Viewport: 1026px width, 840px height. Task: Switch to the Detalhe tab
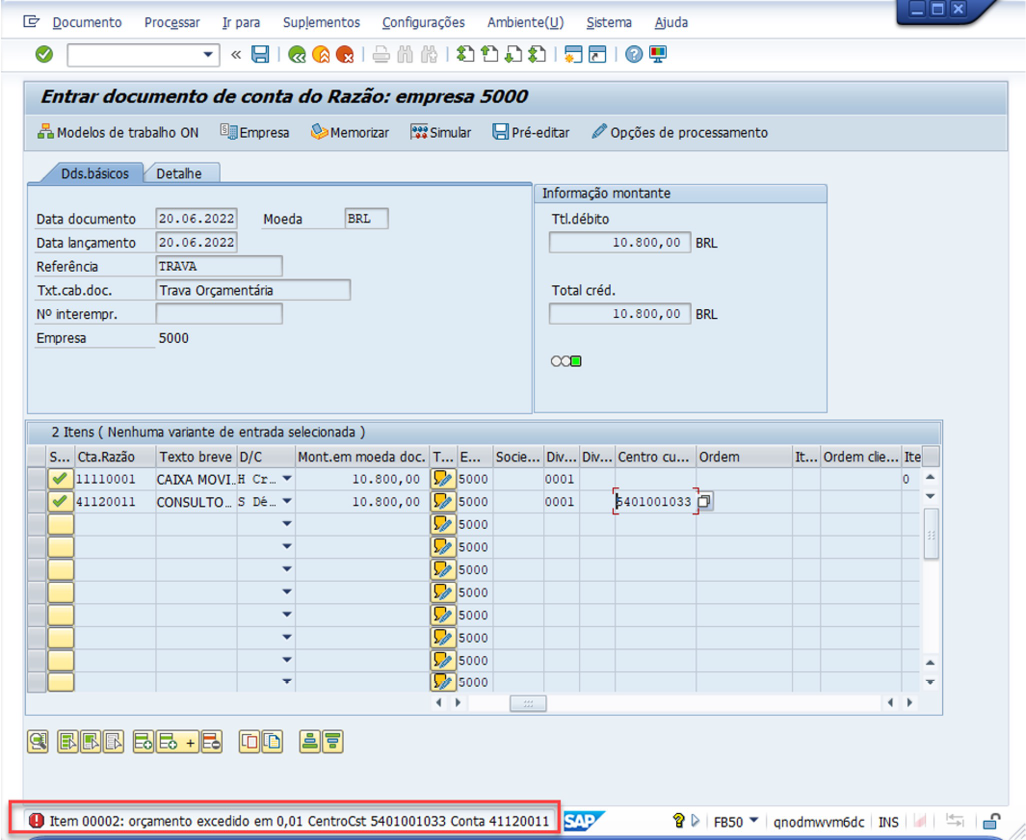(179, 173)
